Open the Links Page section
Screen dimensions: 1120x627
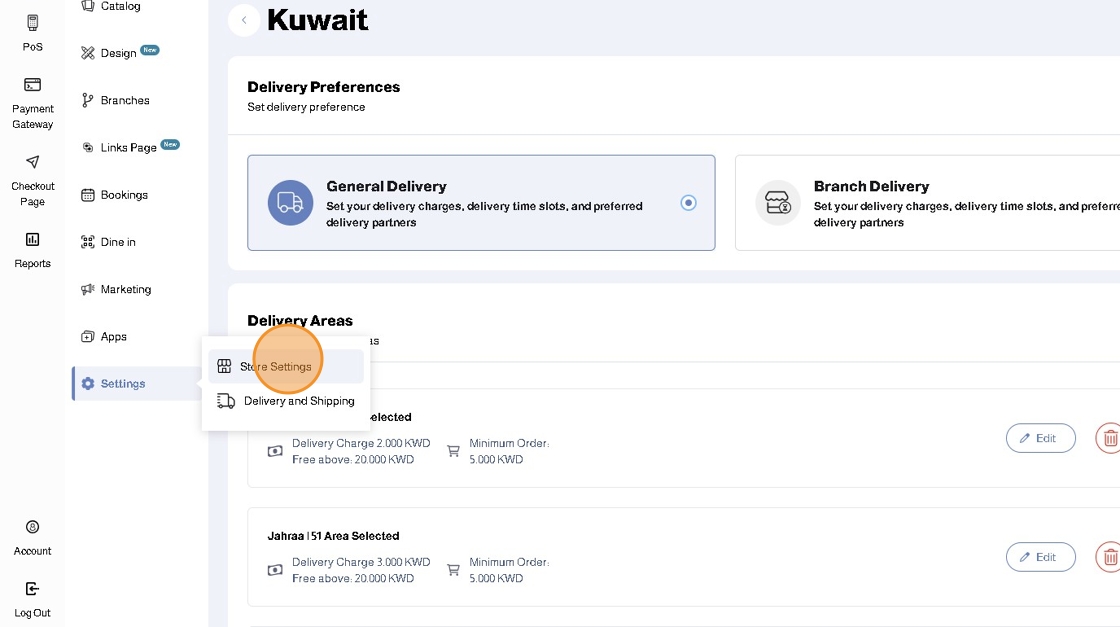tap(128, 148)
